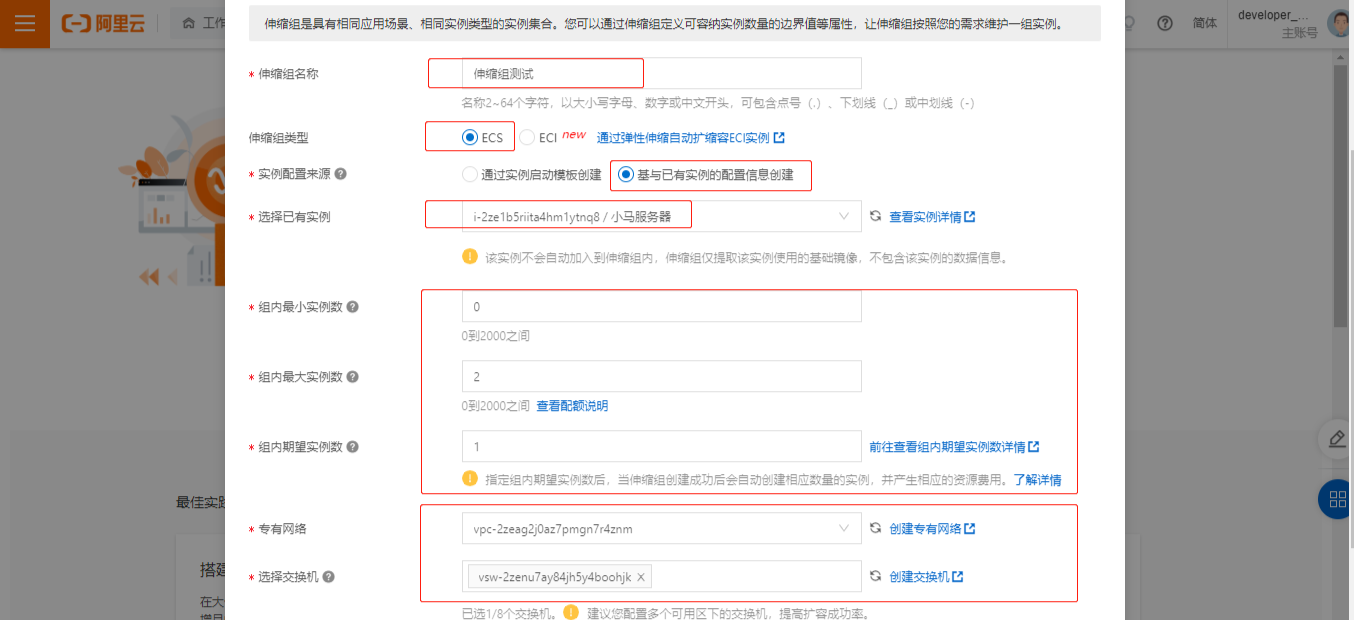1354x620 pixels.
Task: Show help for select vSwitch
Action: coord(328,577)
